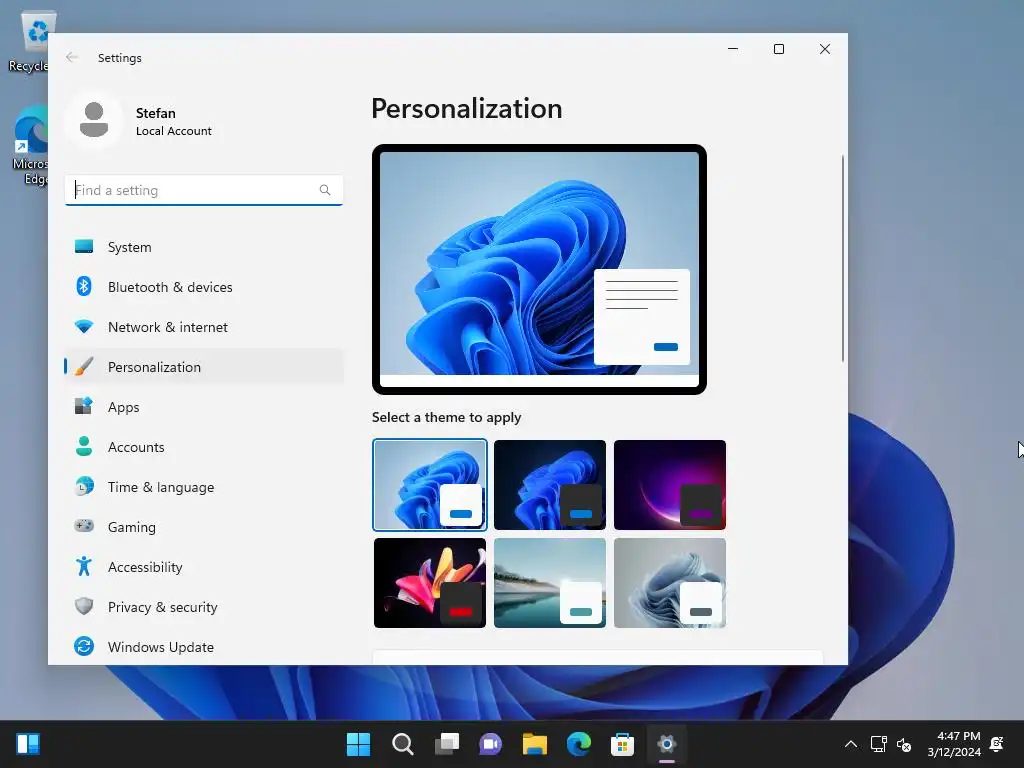Open Bluetooth & devices settings

click(x=204, y=287)
